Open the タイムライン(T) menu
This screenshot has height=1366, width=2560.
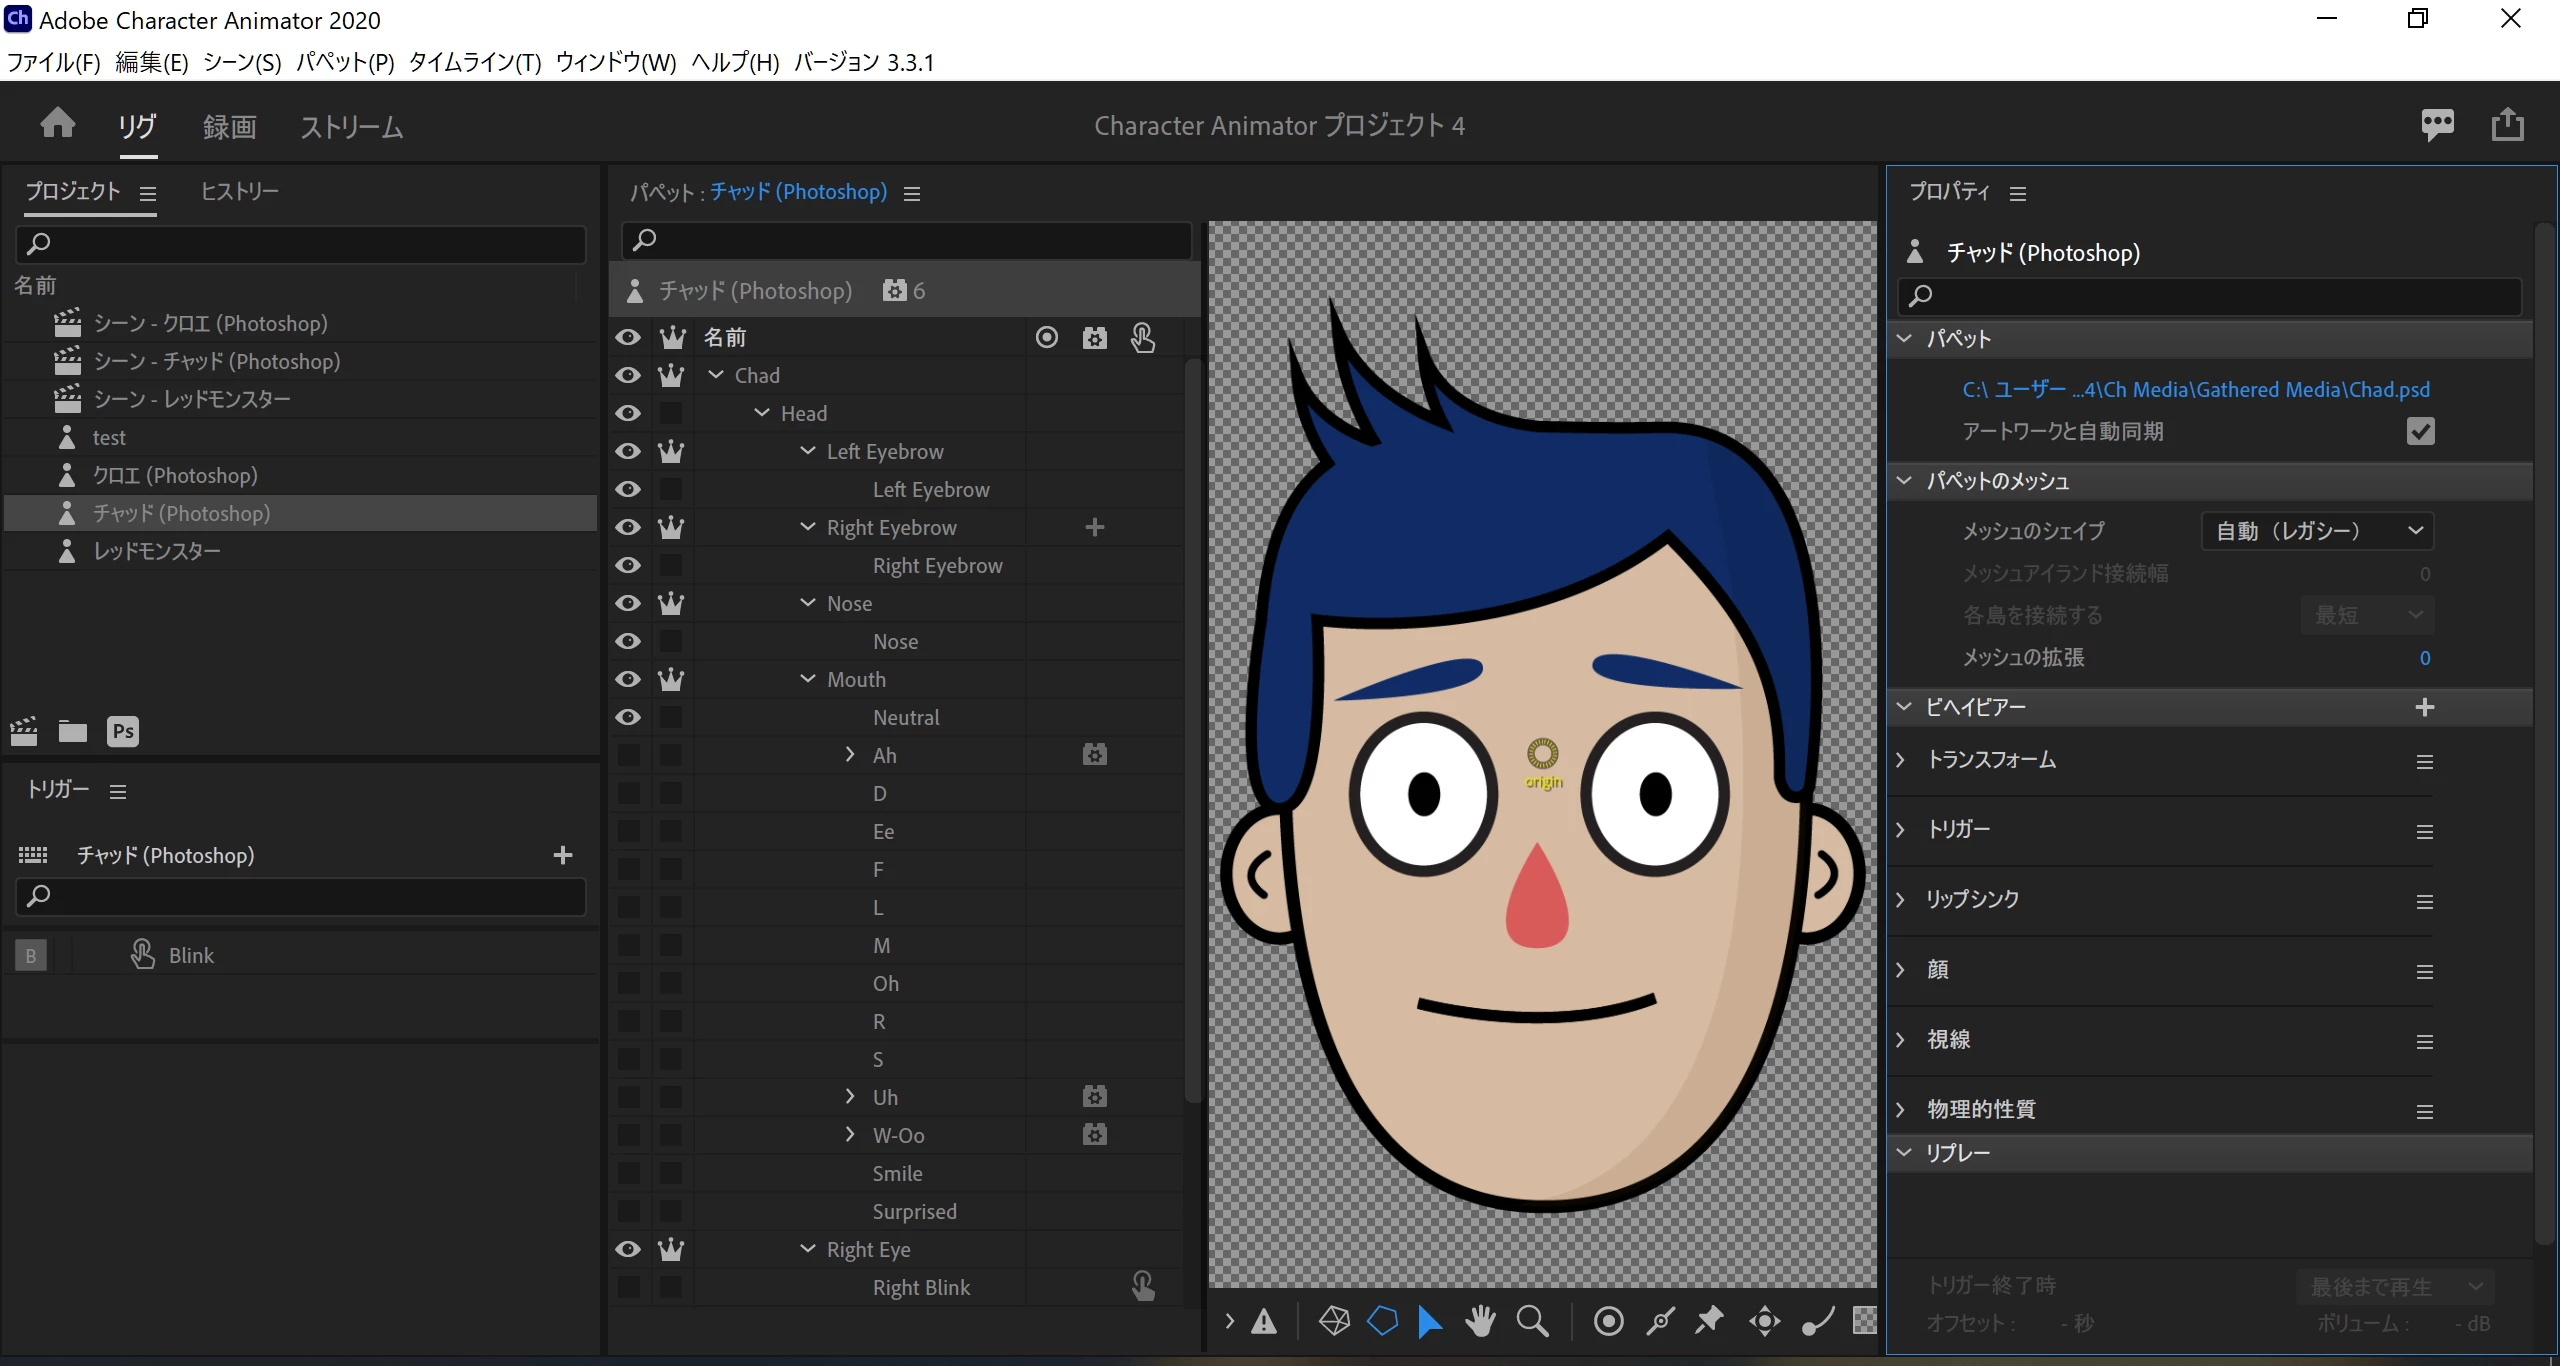point(475,62)
